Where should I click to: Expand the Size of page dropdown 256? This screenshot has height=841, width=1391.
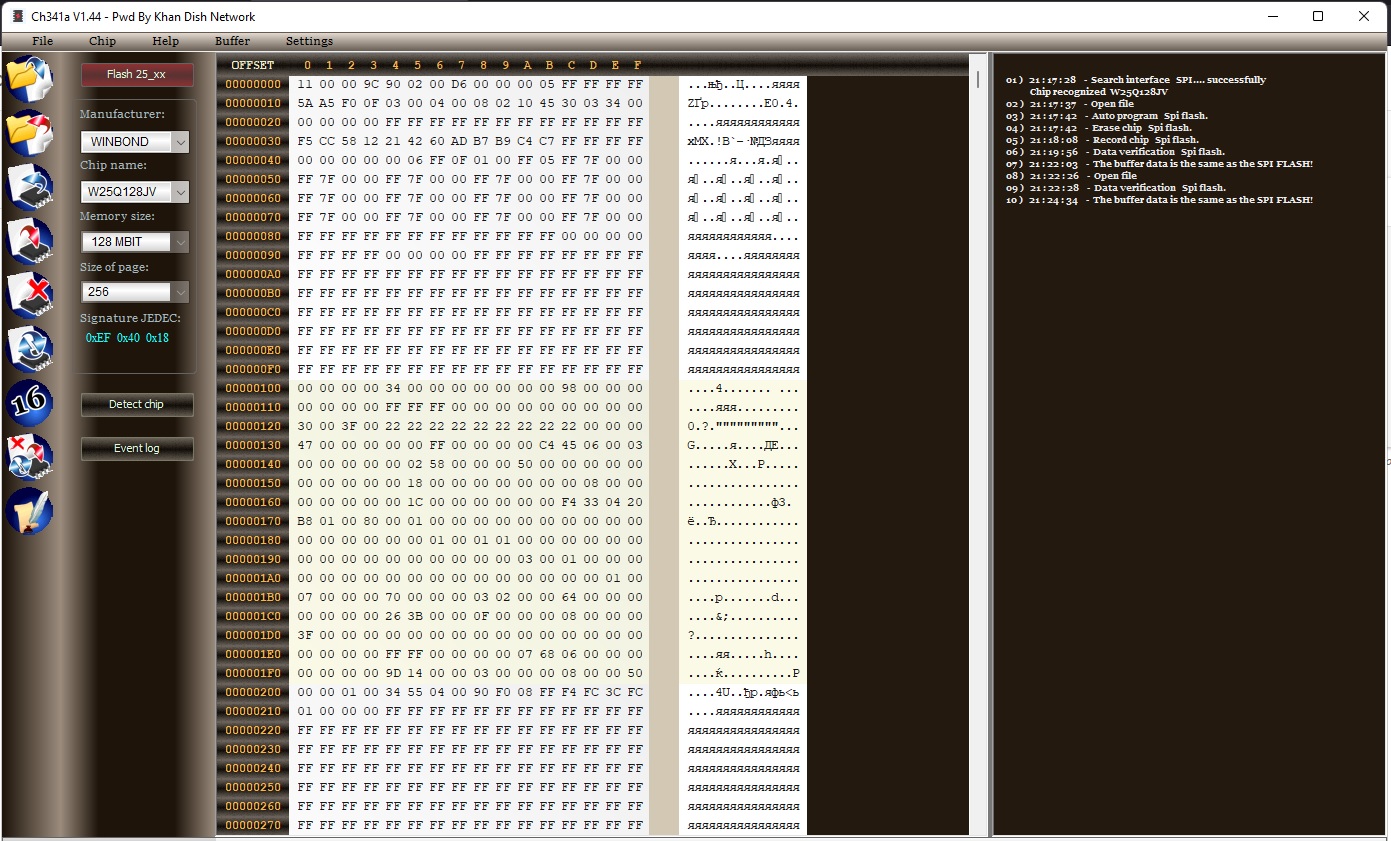click(x=134, y=292)
